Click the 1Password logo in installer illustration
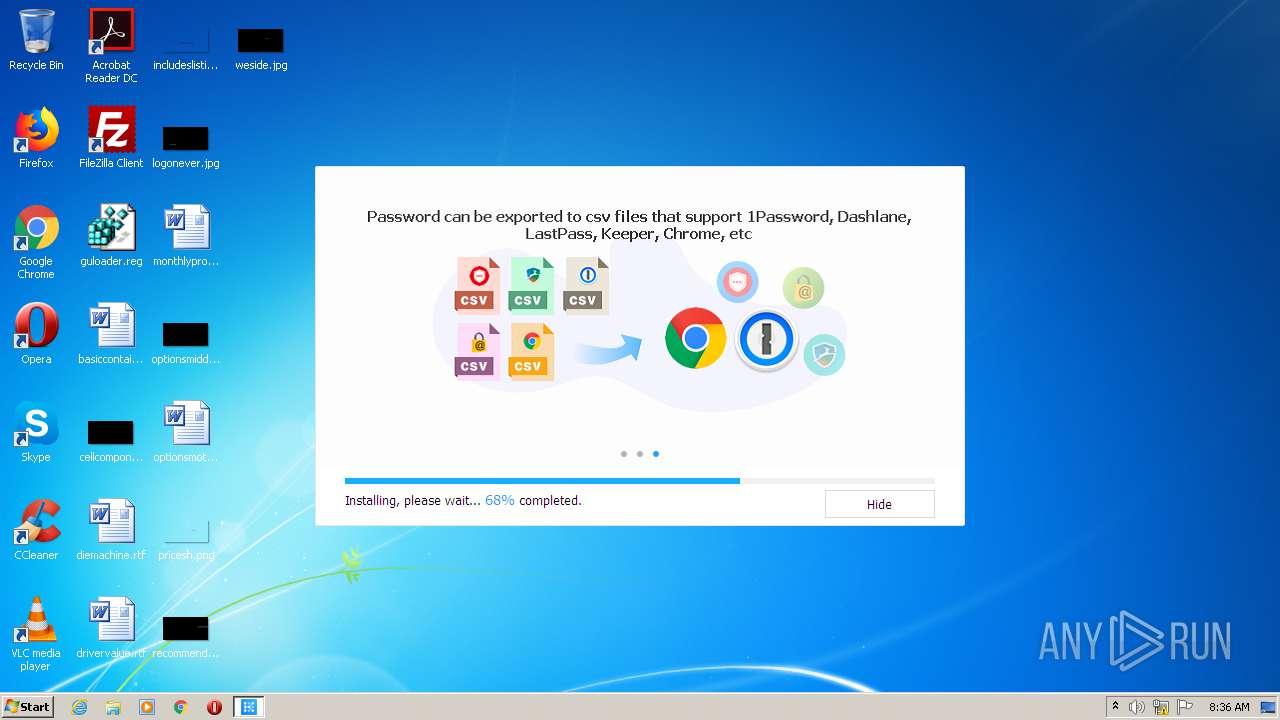Screen dimensions: 1280x720 (x=765, y=339)
